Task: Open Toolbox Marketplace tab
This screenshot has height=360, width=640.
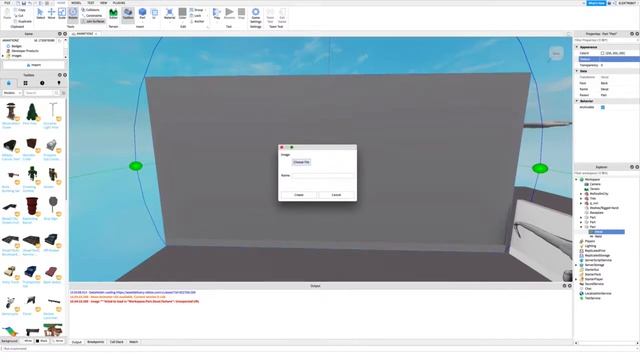Action: tap(9, 83)
